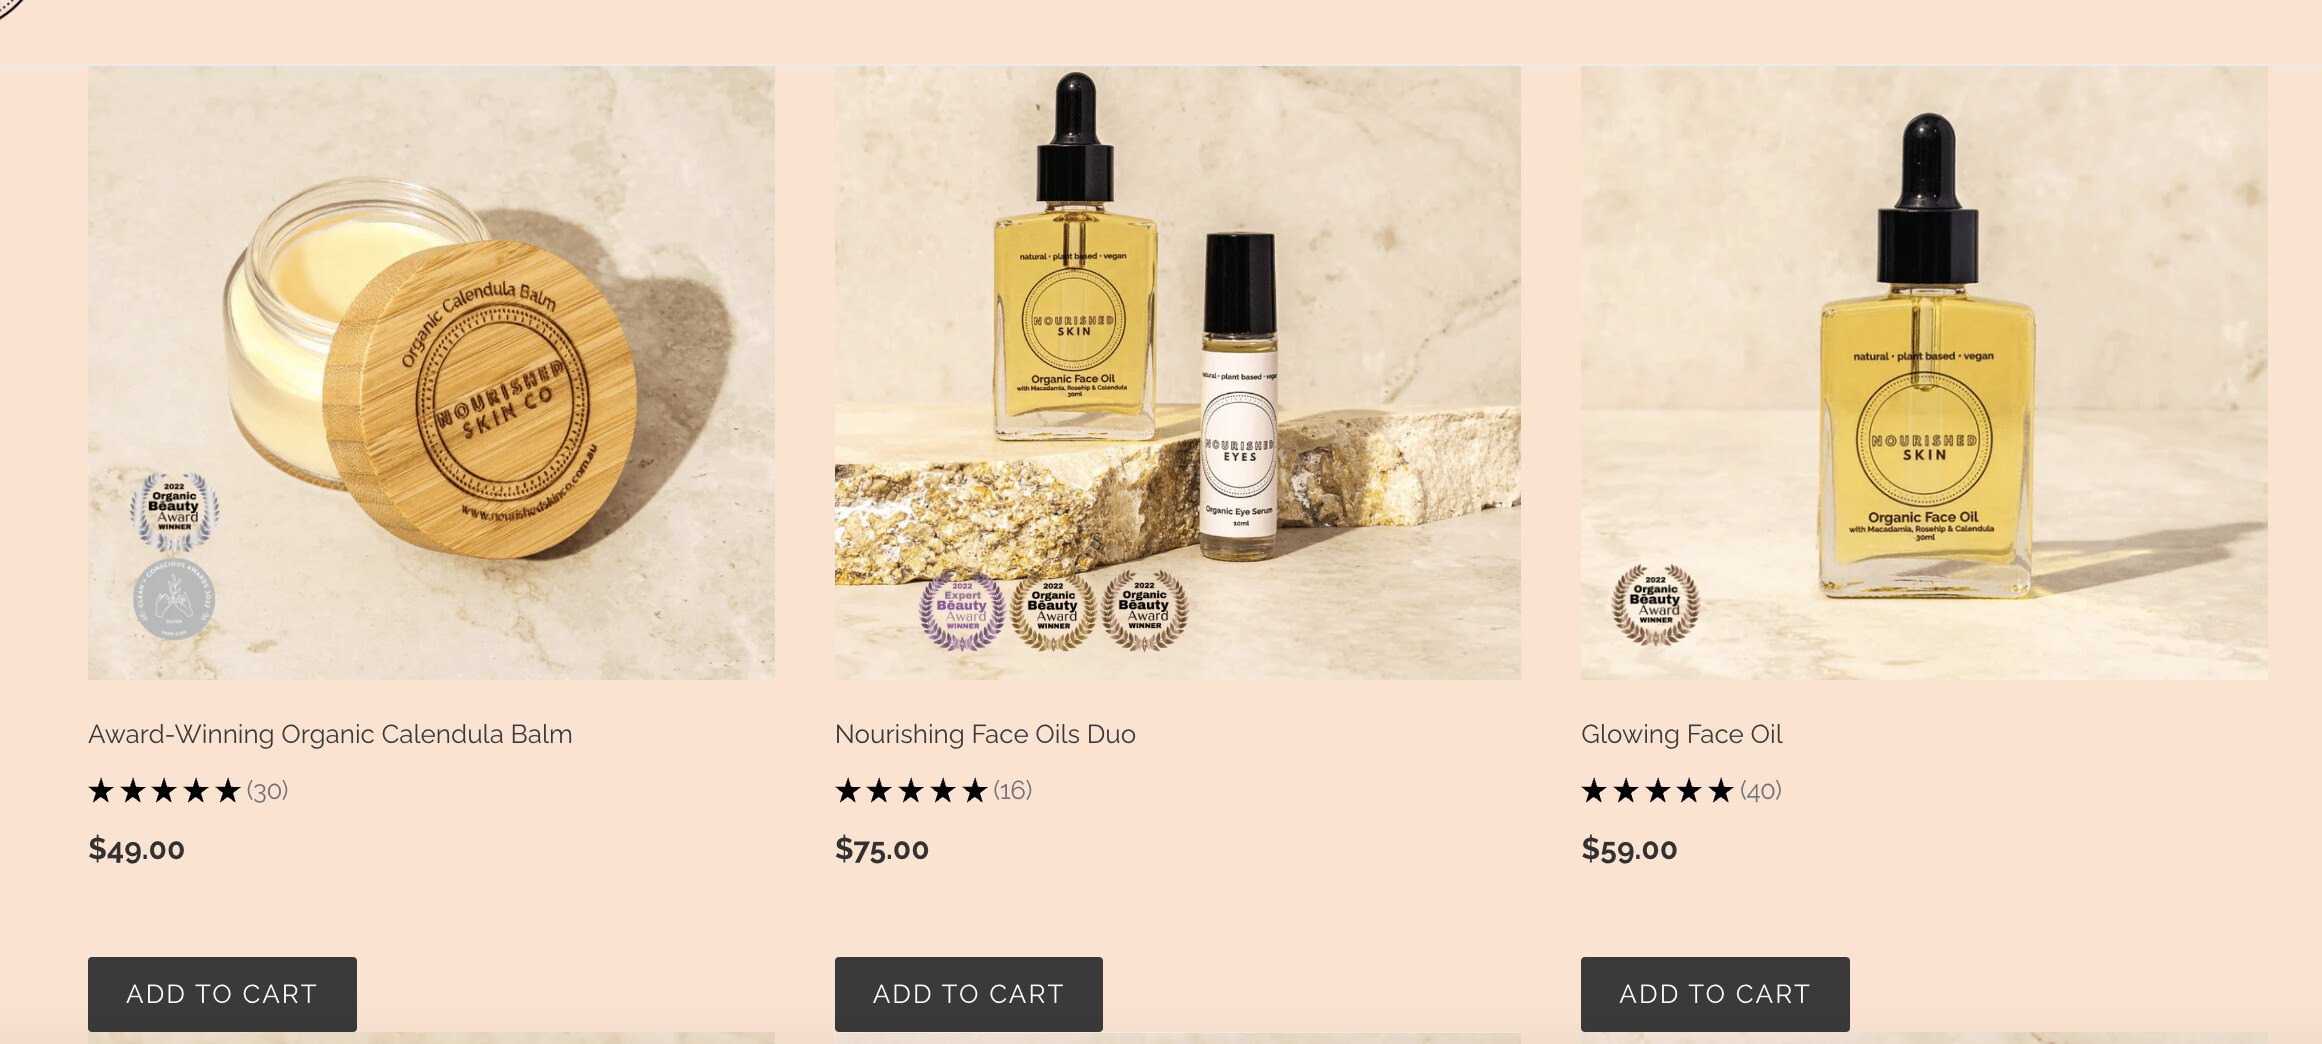The height and width of the screenshot is (1044, 2322).
Task: Click the Calendula Balm star rating
Action: click(165, 791)
